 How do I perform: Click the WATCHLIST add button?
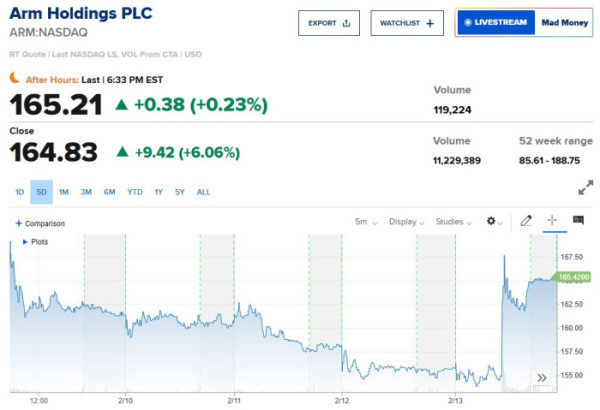pos(407,23)
